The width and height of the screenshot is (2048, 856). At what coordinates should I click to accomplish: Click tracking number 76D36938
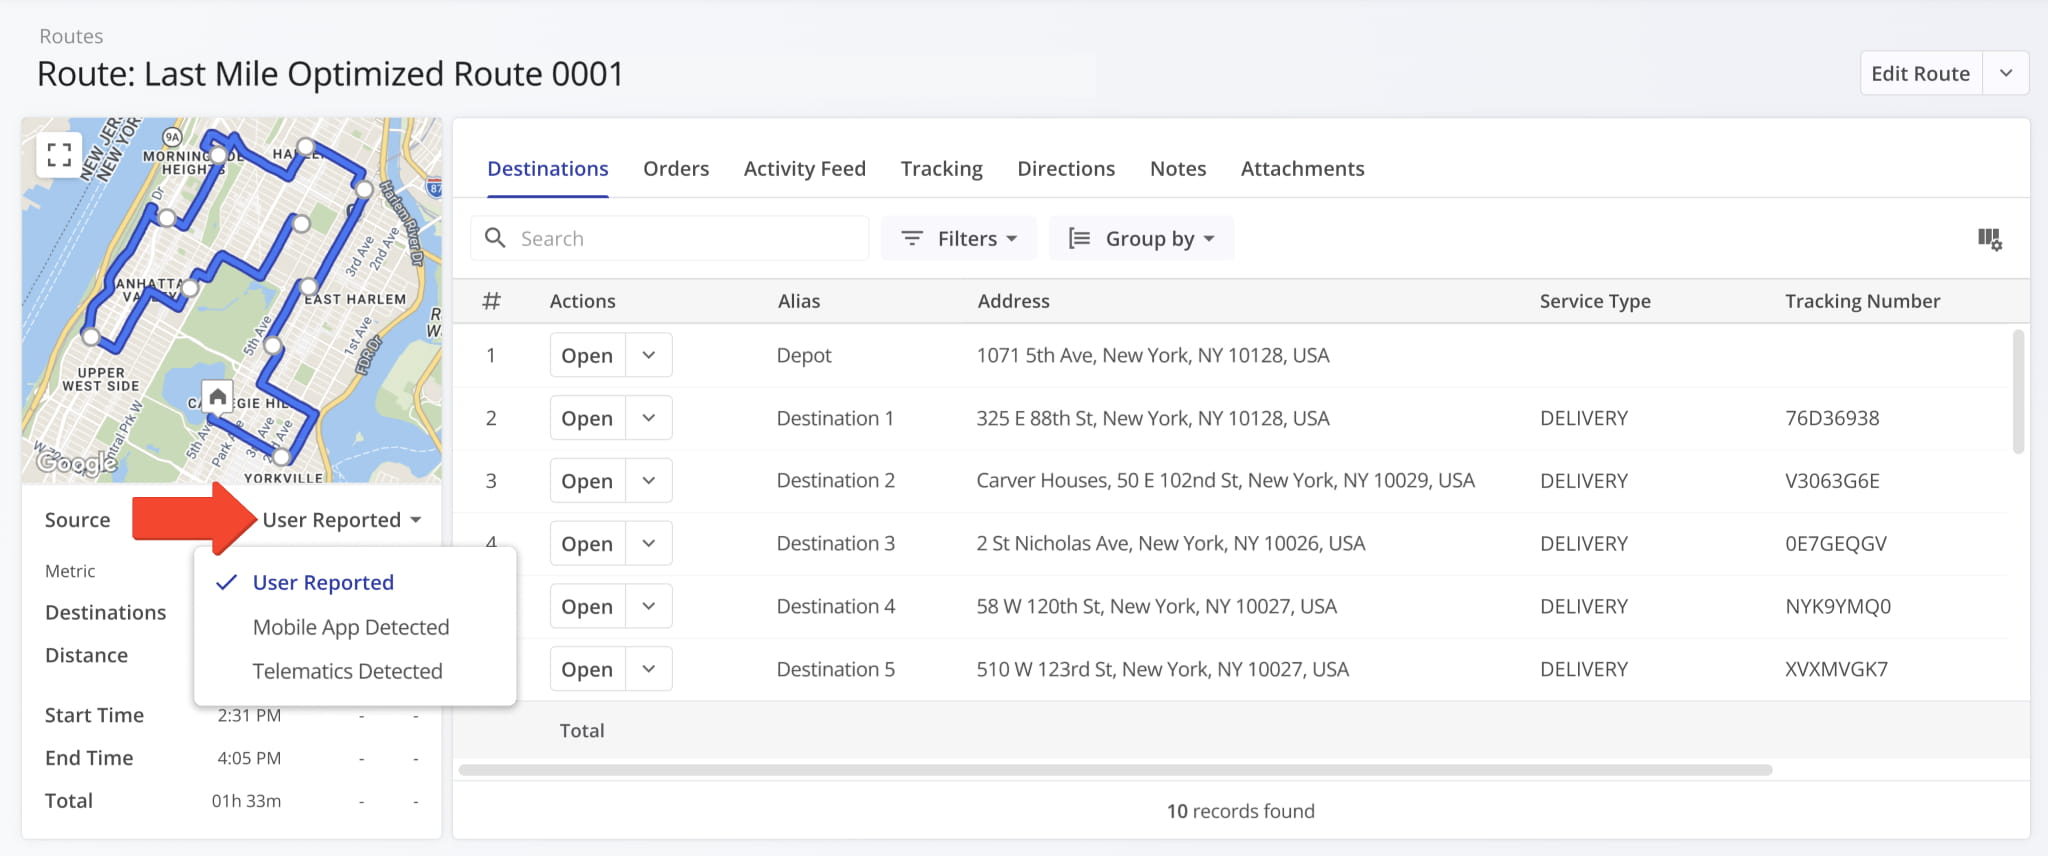coord(1832,418)
